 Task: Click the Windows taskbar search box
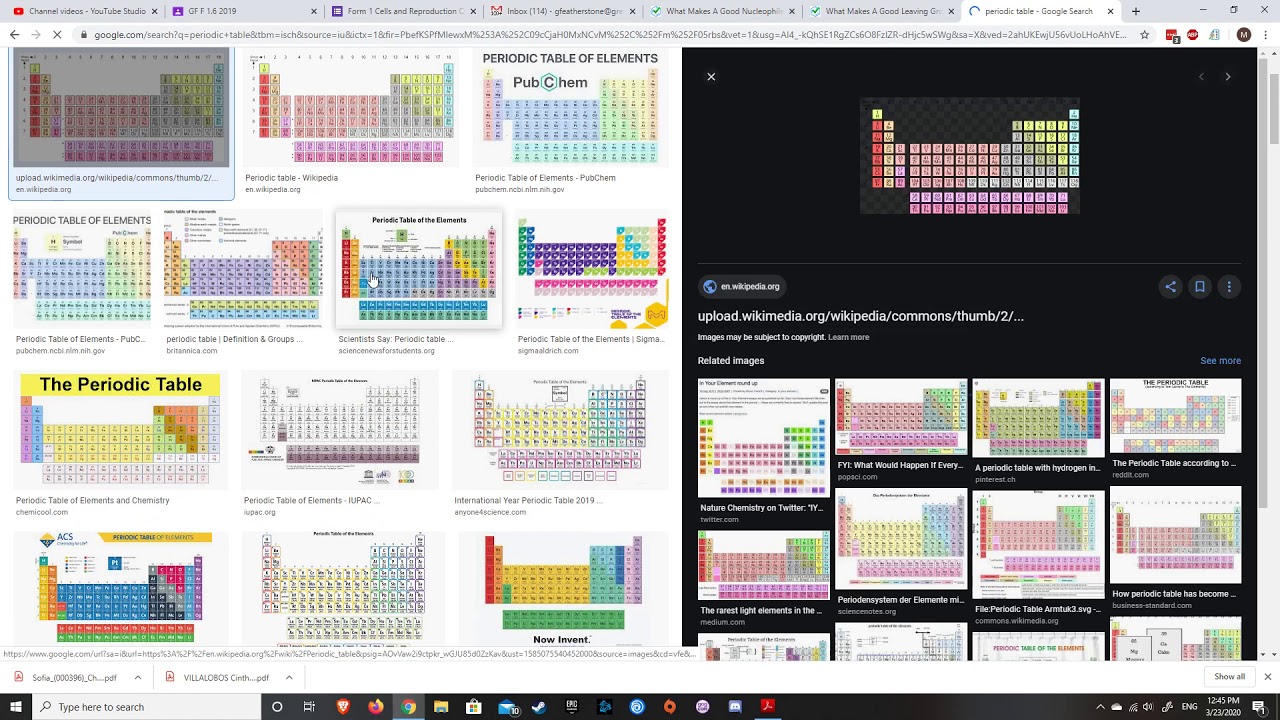(x=148, y=707)
